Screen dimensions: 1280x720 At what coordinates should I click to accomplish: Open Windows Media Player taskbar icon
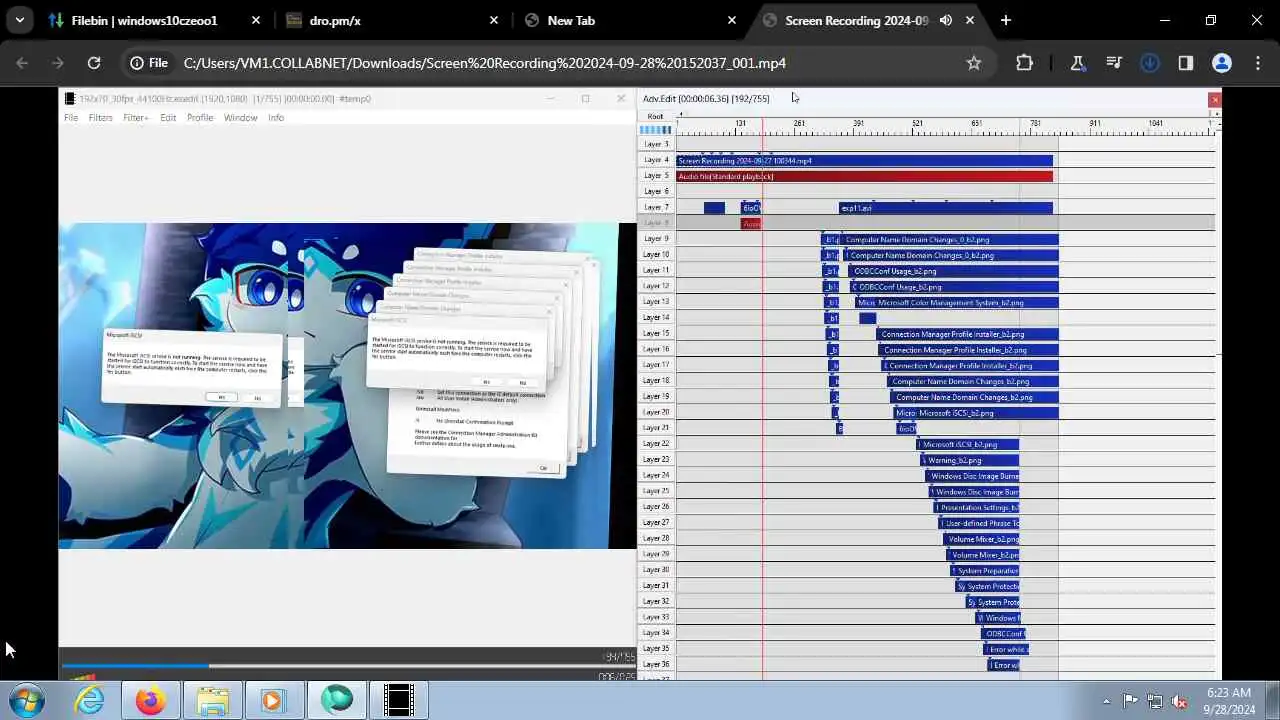pos(273,700)
